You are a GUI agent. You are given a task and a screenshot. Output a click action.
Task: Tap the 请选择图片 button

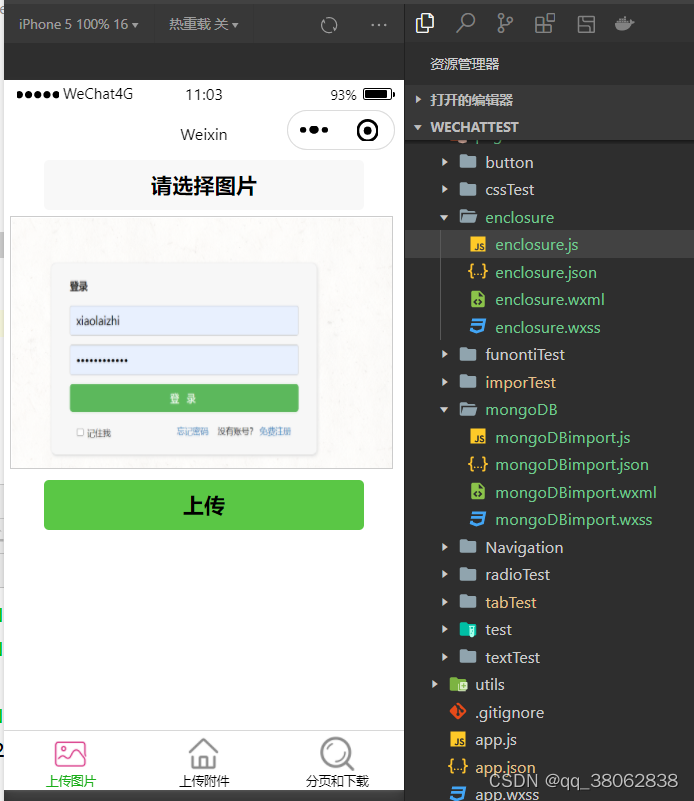(204, 185)
